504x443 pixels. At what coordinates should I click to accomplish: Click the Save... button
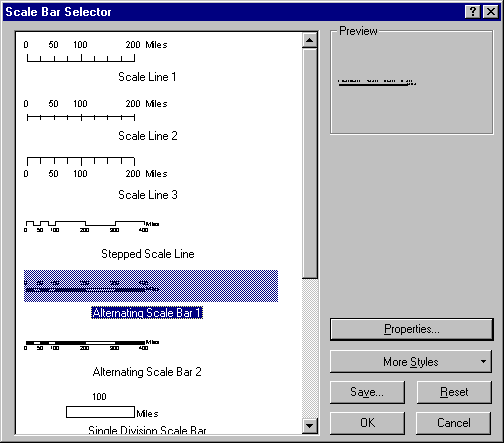367,392
